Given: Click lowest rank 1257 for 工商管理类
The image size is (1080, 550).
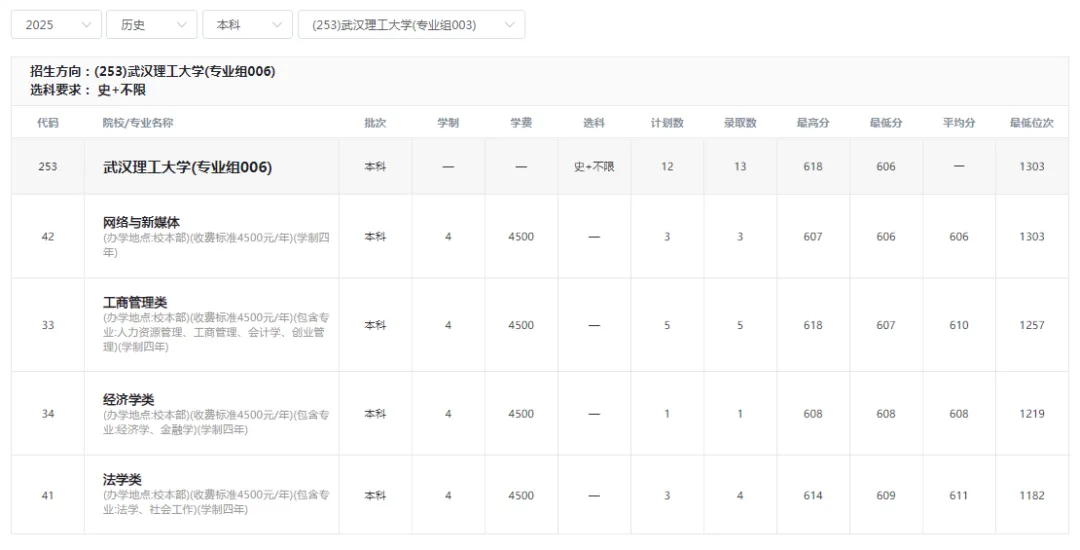Looking at the screenshot, I should [x=1032, y=325].
